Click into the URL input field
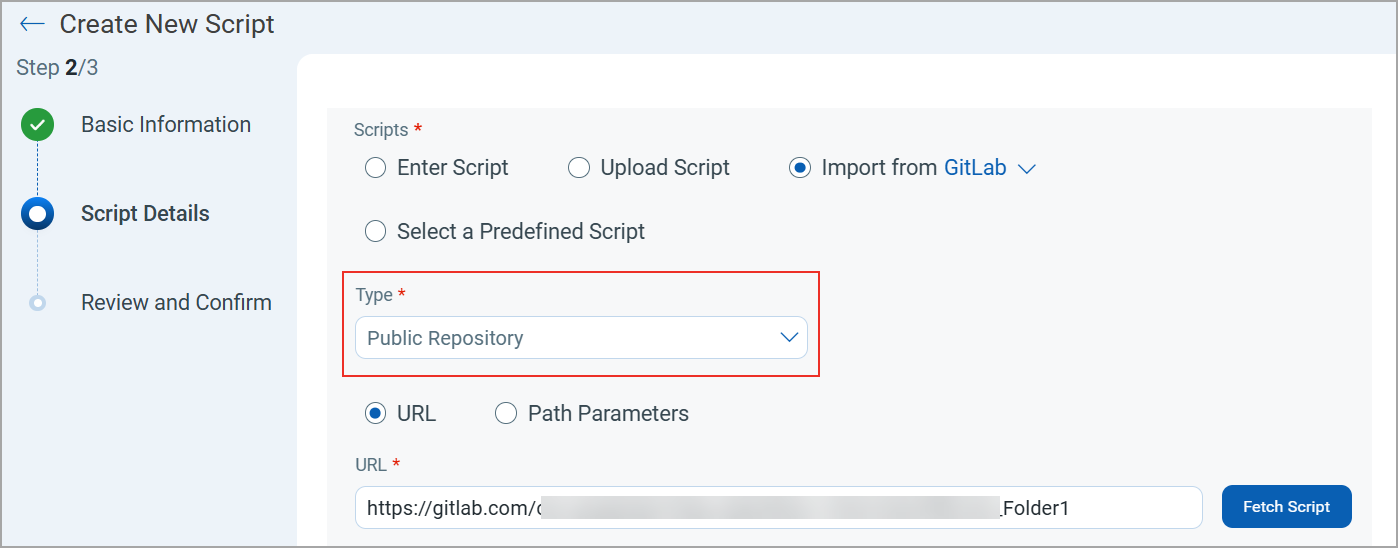Viewport: 1398px width, 548px height. coord(778,507)
